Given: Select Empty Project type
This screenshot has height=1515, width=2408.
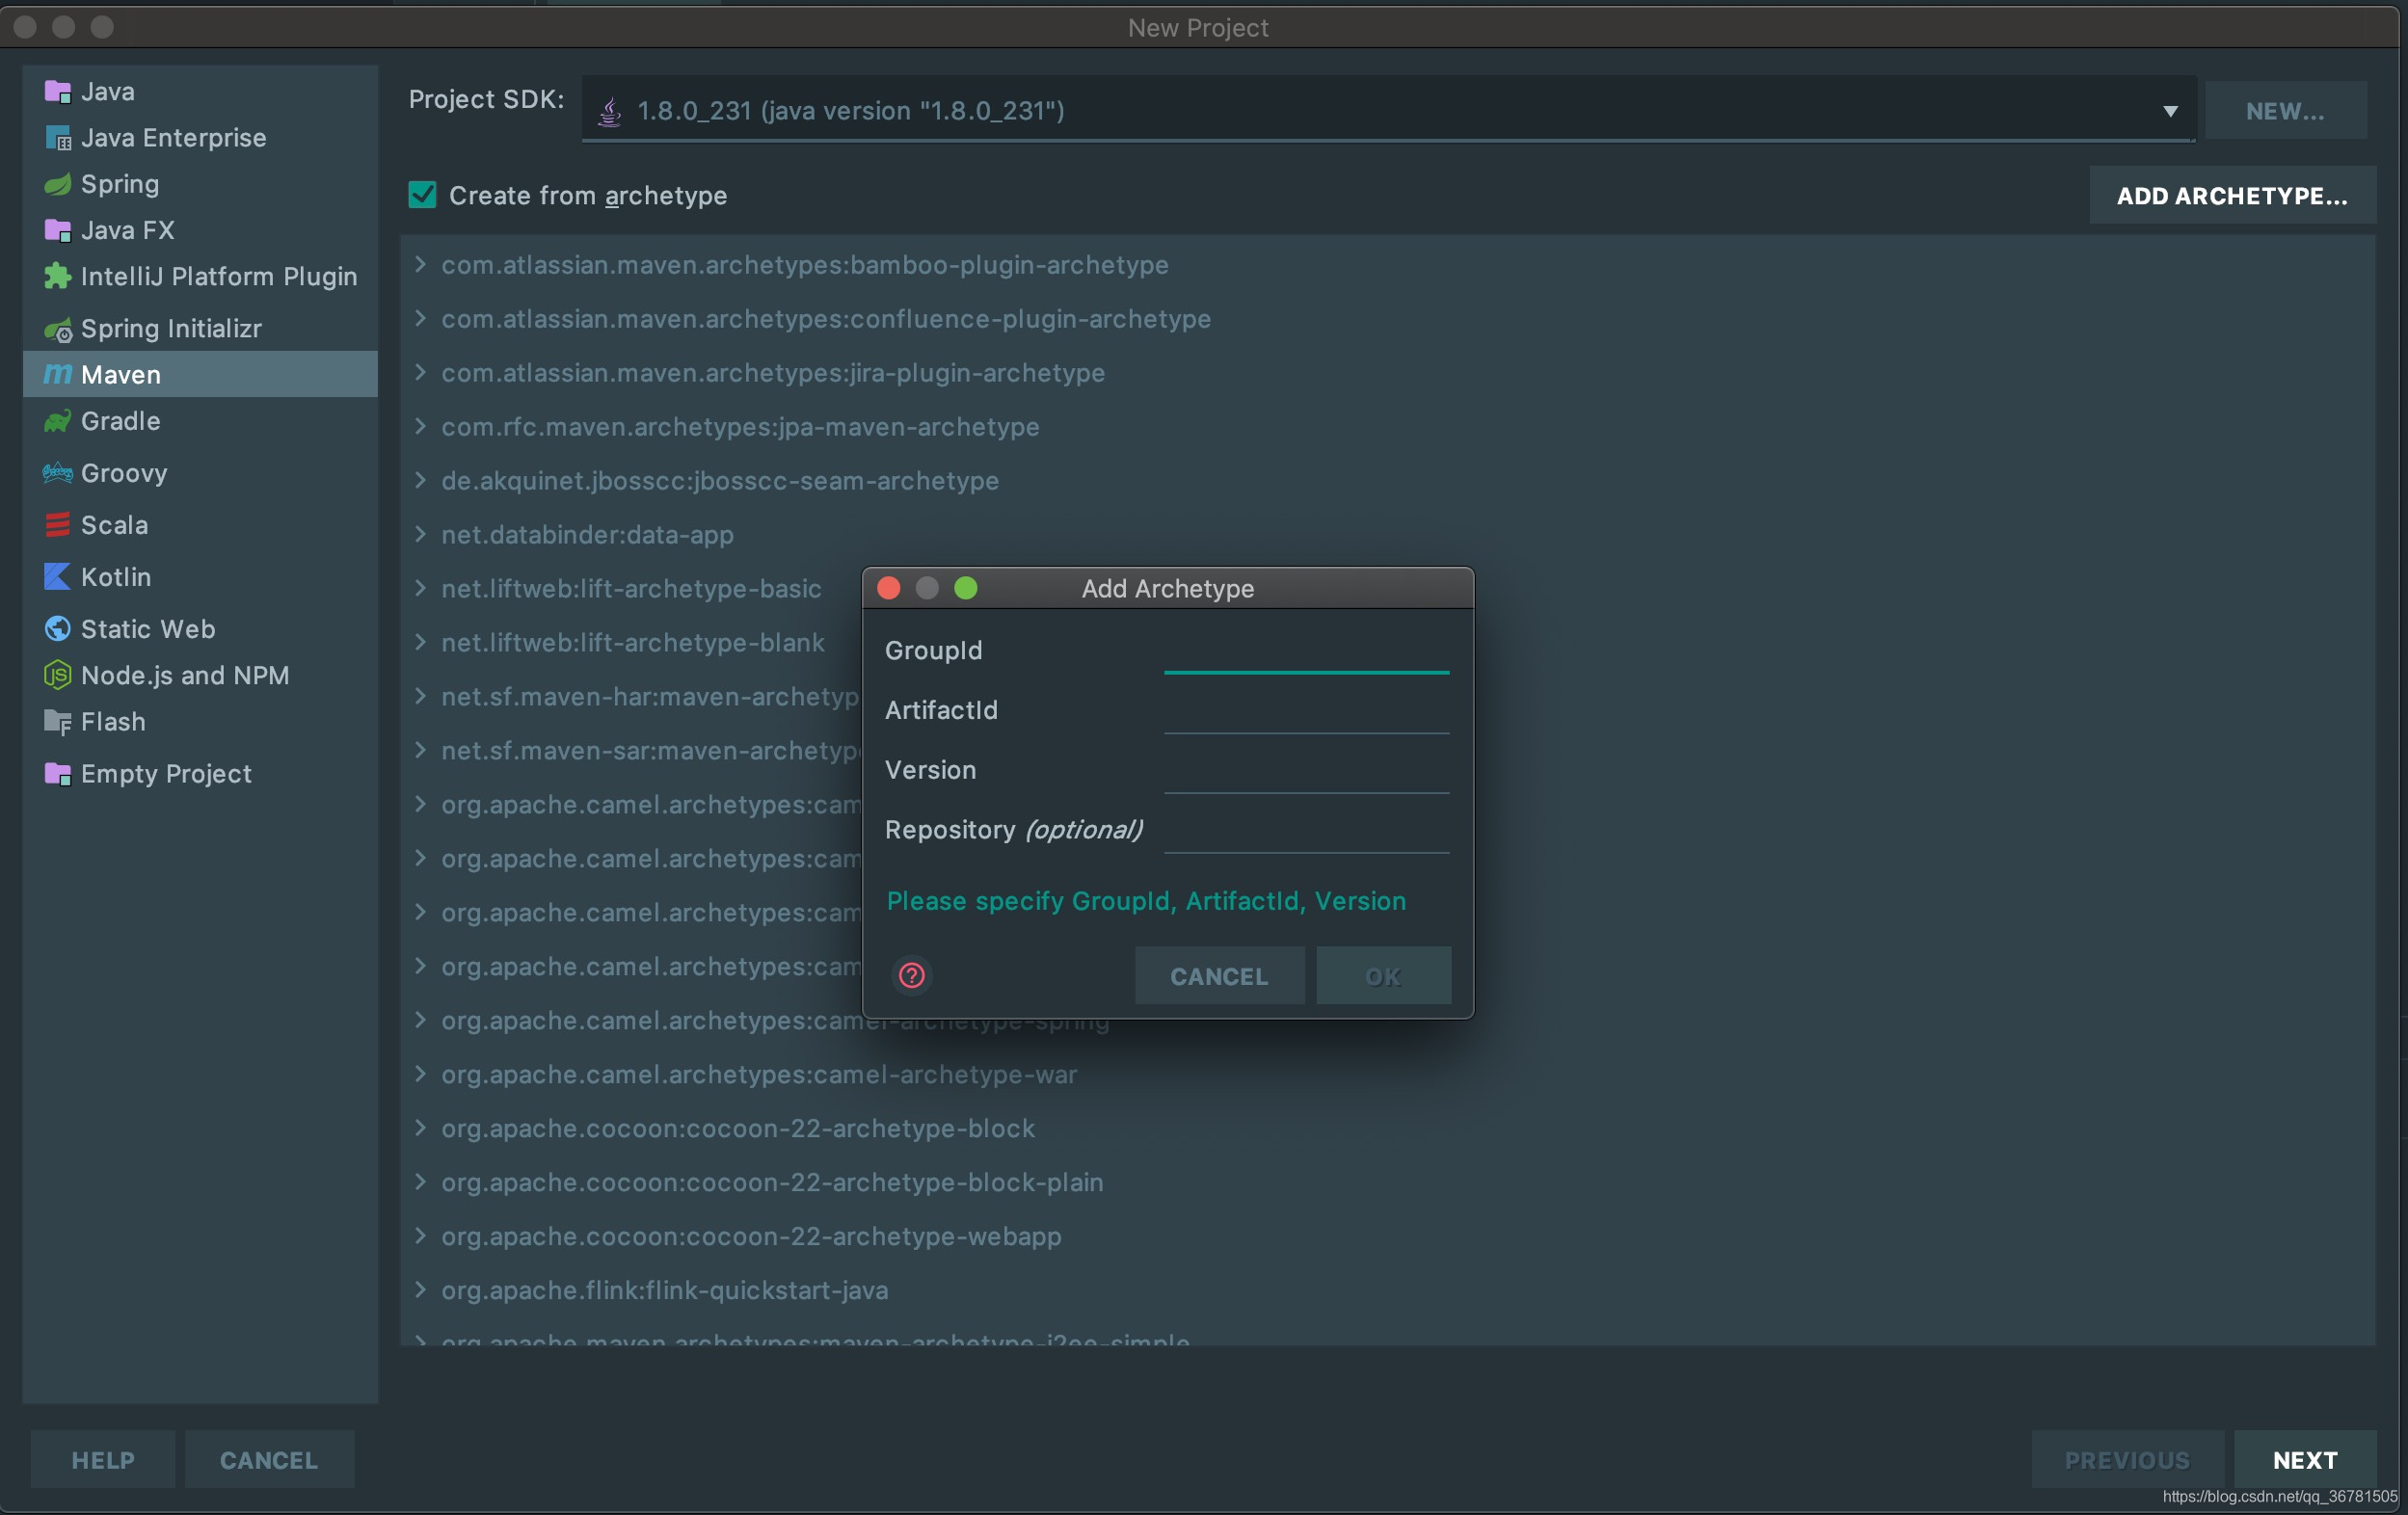Looking at the screenshot, I should coord(200,774).
